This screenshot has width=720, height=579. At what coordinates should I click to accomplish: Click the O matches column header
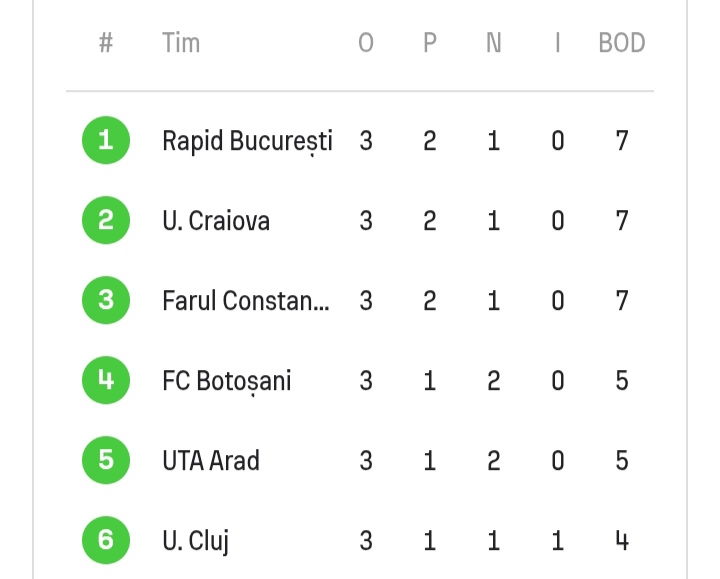[x=366, y=43]
